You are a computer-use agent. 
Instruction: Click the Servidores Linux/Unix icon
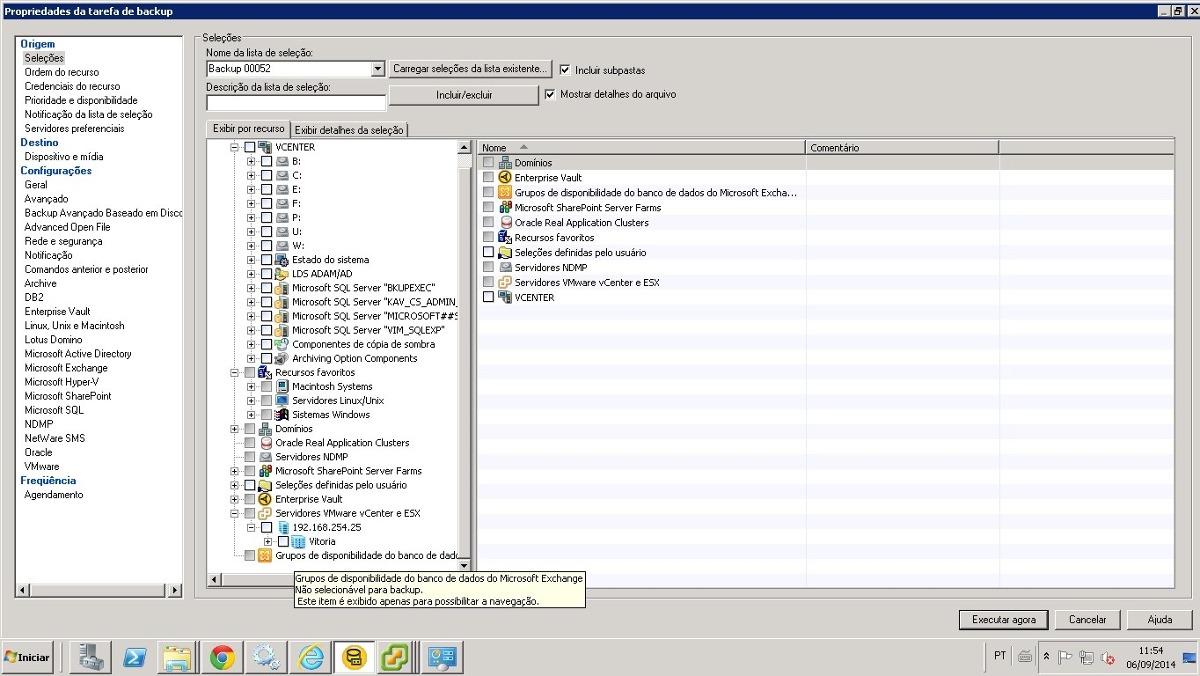[282, 400]
